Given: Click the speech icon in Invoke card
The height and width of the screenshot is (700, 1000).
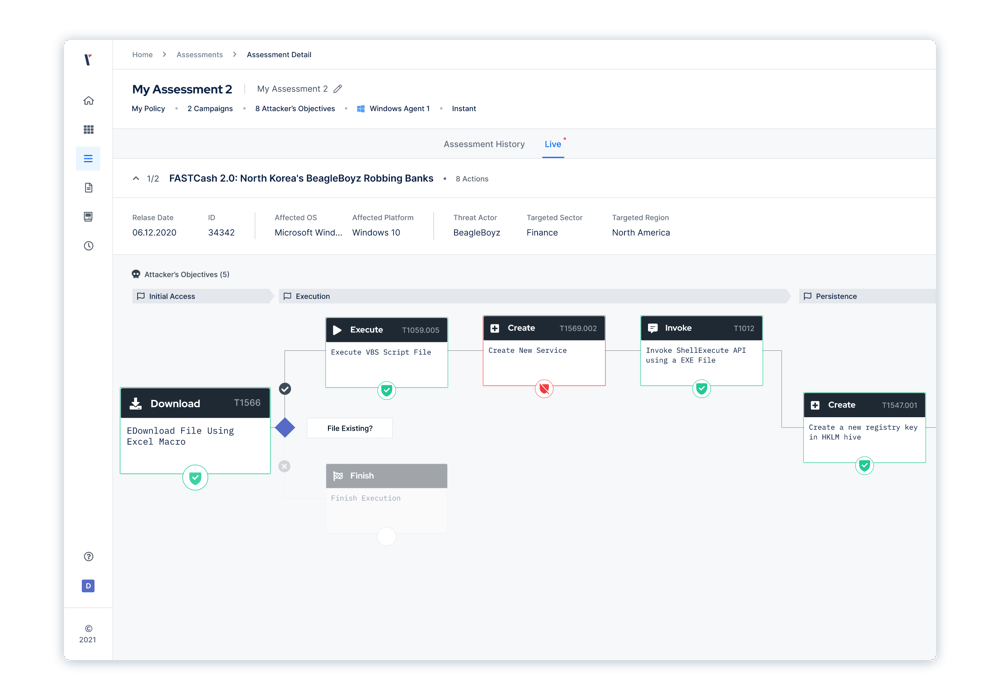Looking at the screenshot, I should click(x=652, y=328).
